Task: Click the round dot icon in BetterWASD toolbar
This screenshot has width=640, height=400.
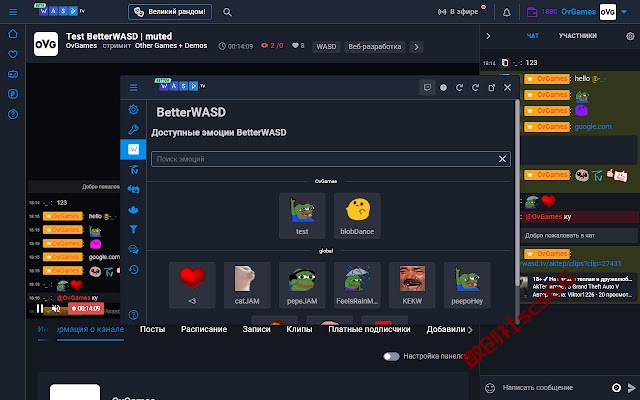Action: pos(443,87)
